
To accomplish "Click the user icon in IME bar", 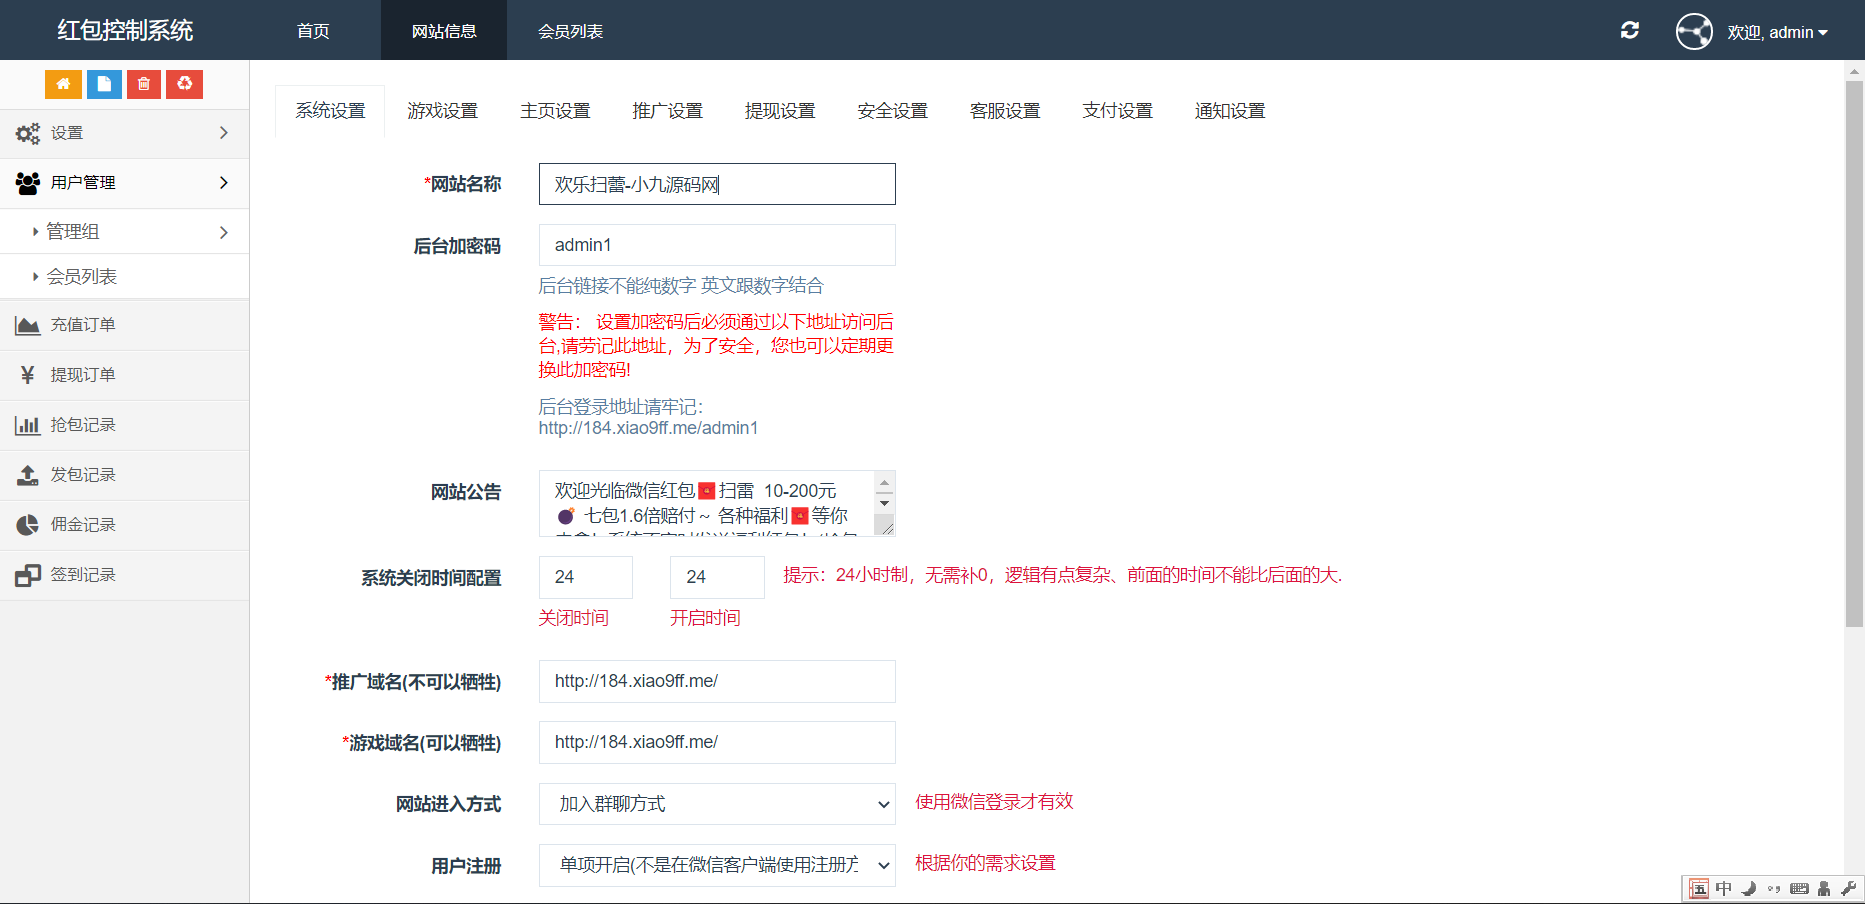I will [x=1824, y=888].
